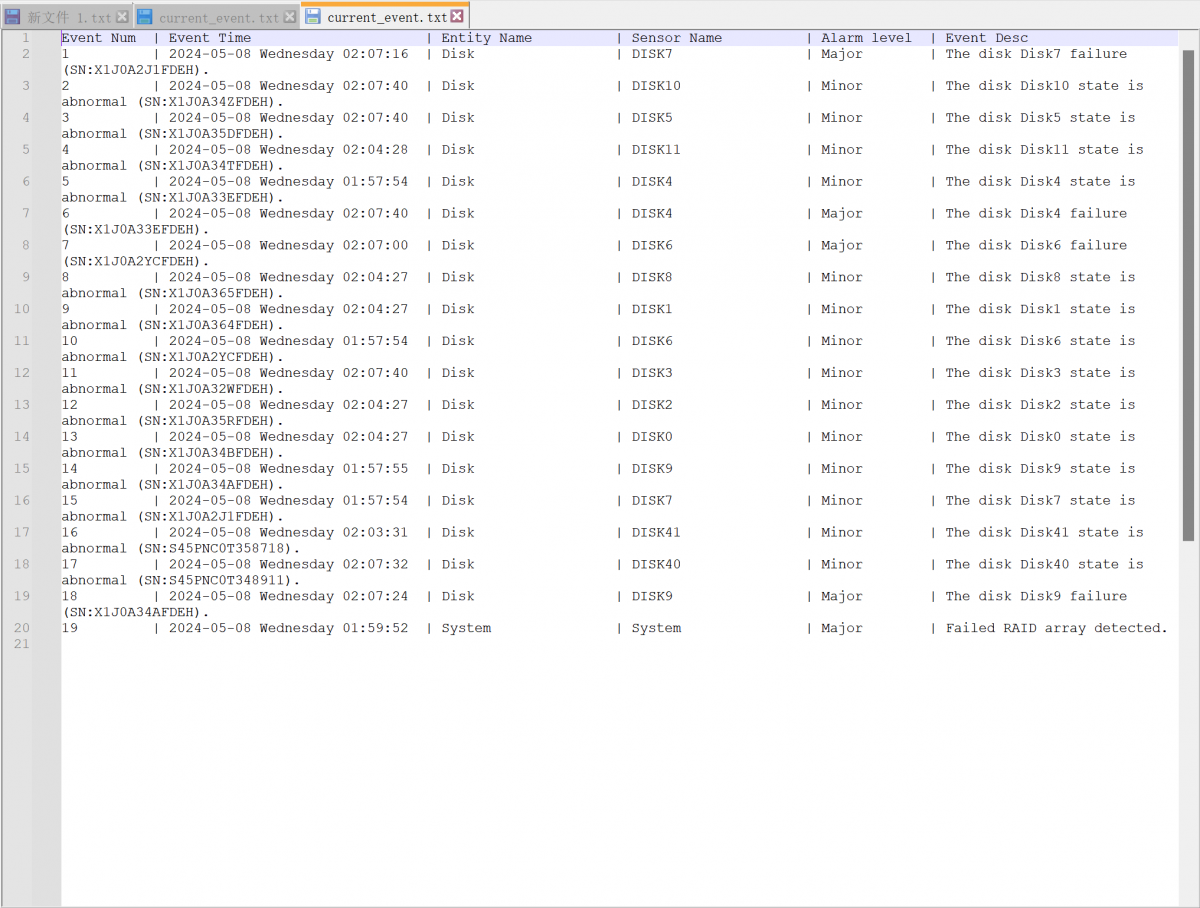
Task: Place cursor on the DISK41 sensor name
Action: [655, 532]
